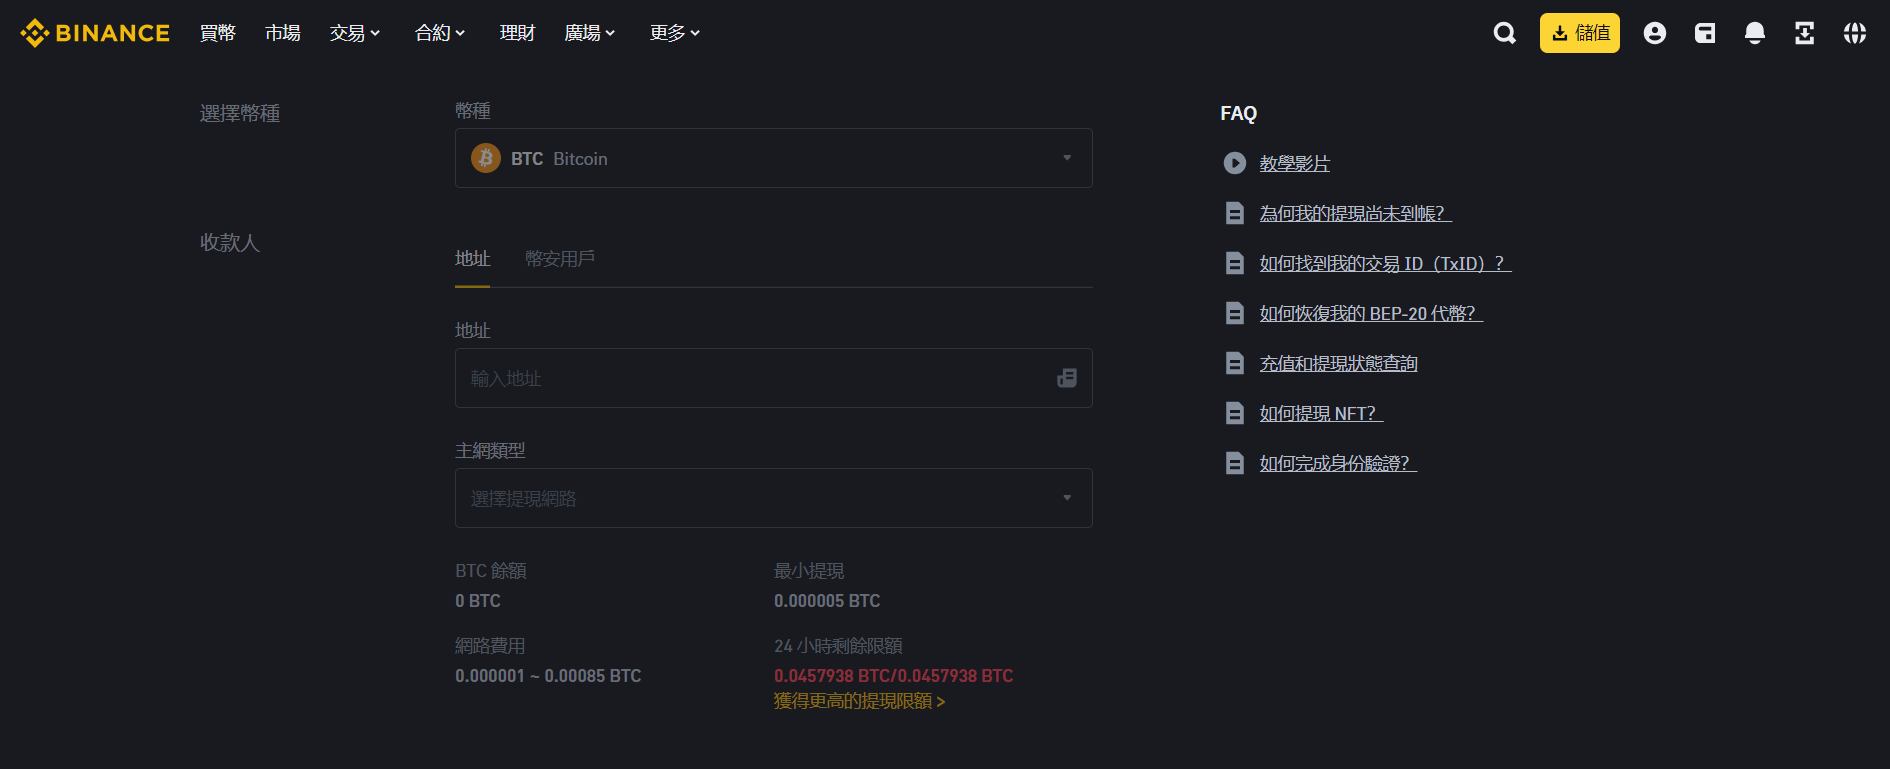Open address book icon in address field
This screenshot has width=1890, height=769.
[1067, 378]
